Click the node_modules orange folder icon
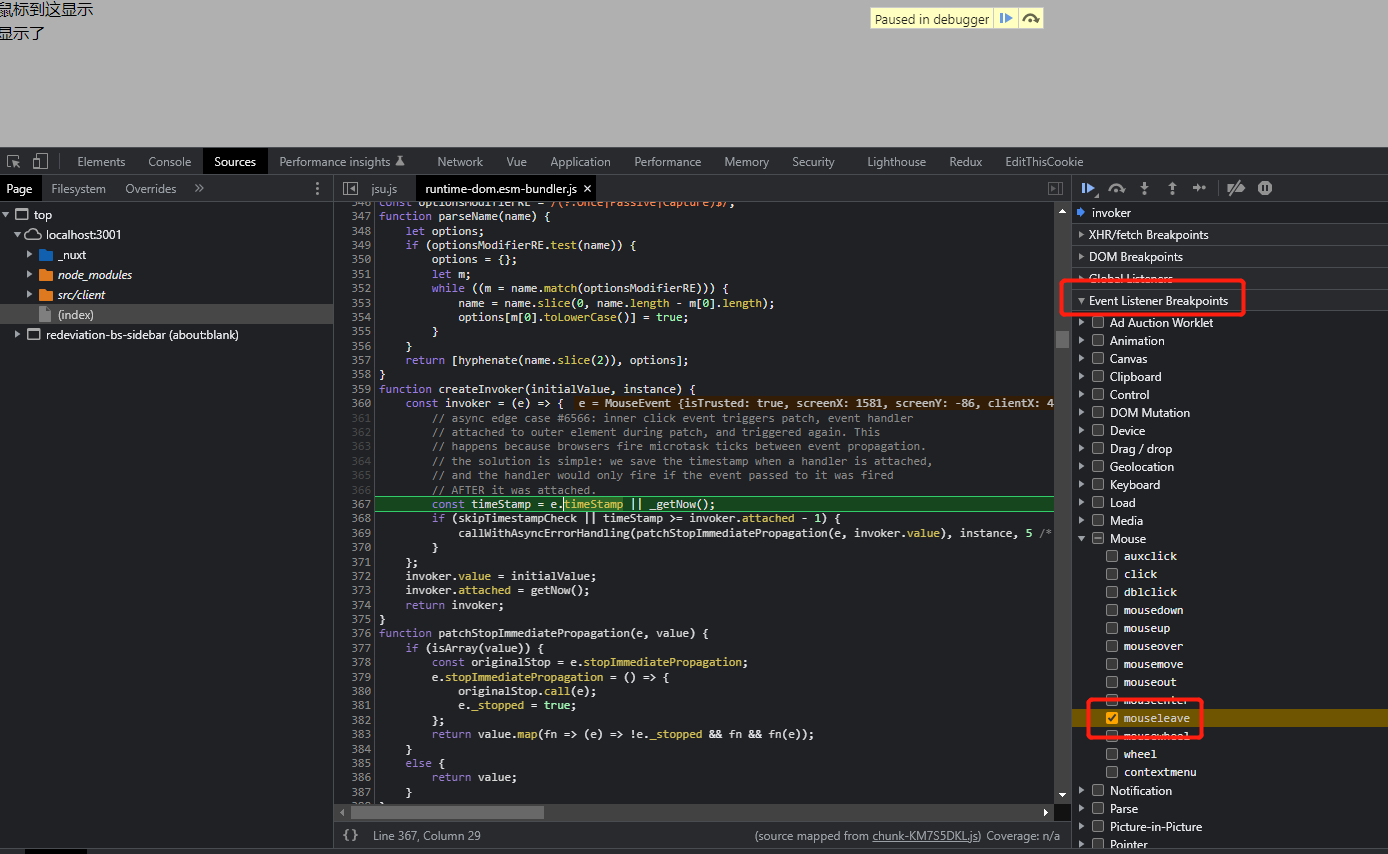The image size is (1388, 854). click(45, 275)
